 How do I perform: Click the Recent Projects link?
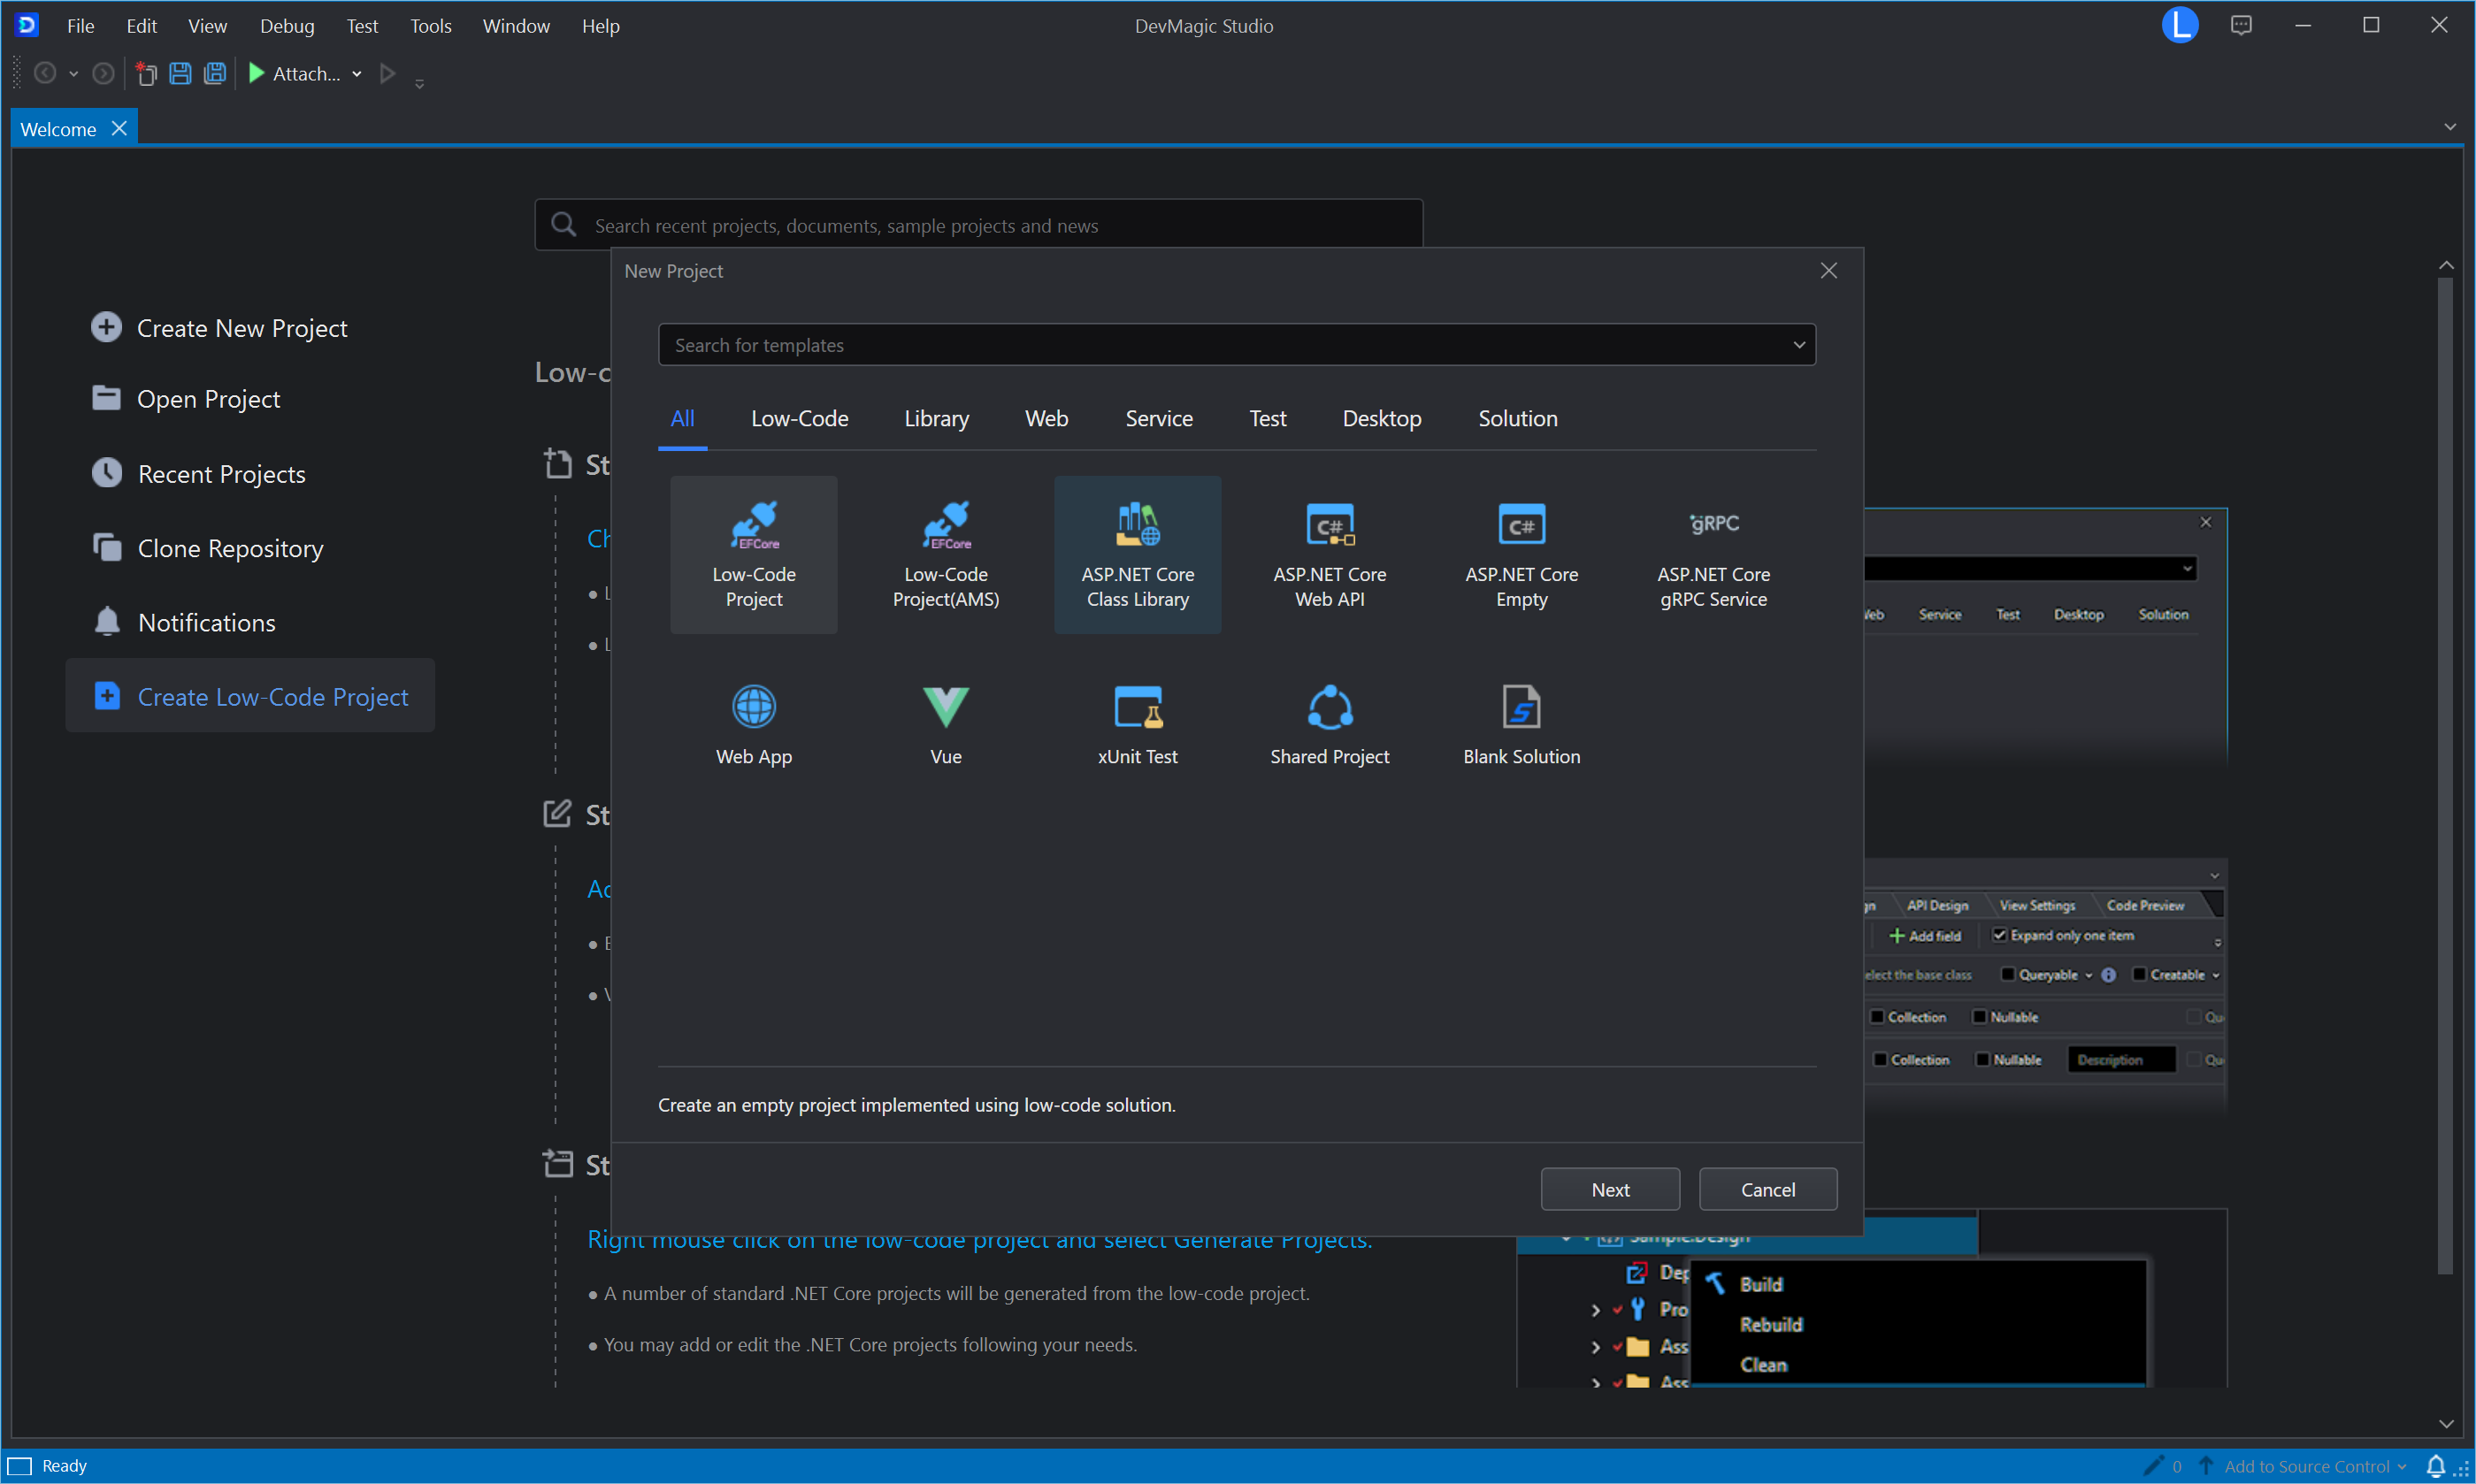[221, 473]
